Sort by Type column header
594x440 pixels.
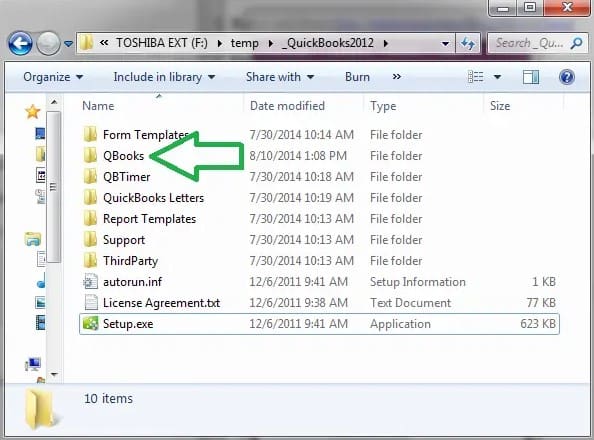tap(383, 106)
